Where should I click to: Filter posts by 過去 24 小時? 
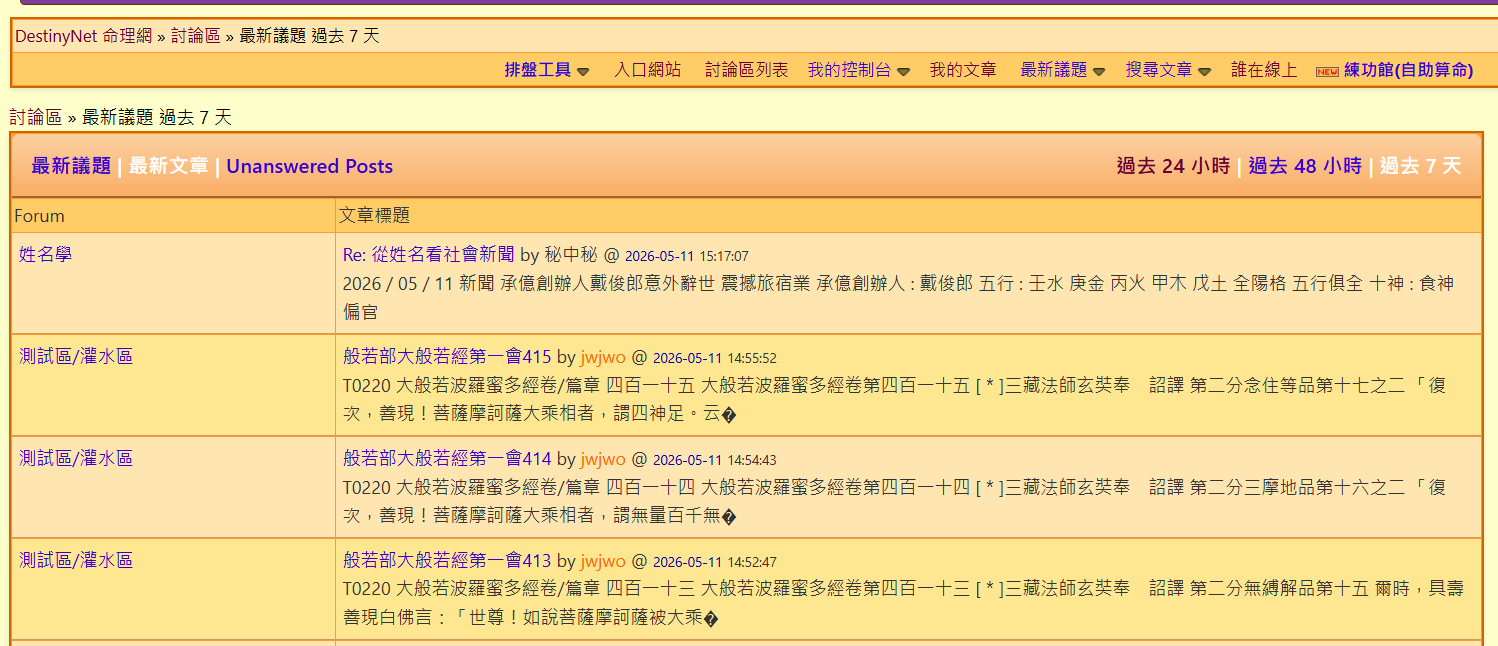point(1173,166)
